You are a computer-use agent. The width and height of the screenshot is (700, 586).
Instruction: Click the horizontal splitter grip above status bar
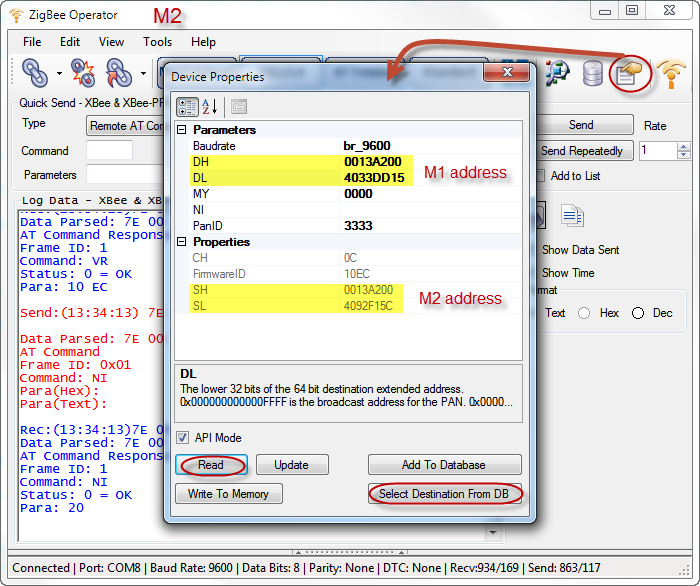350,552
